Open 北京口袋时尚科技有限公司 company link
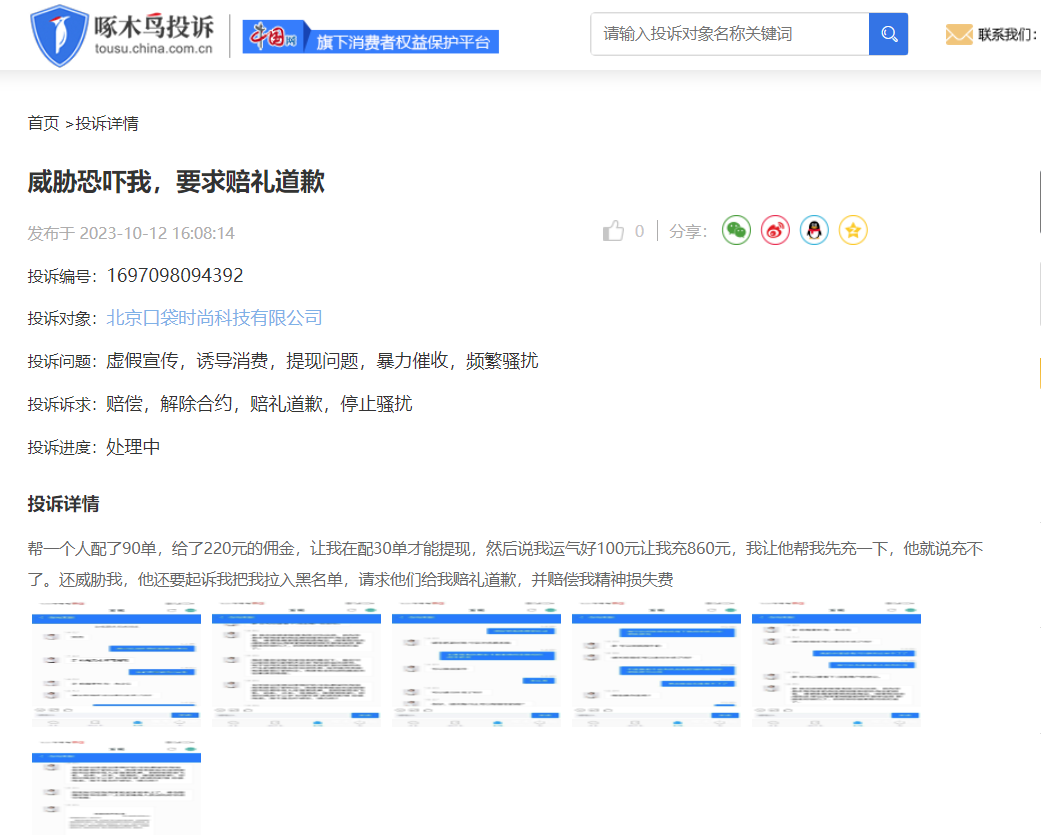Image resolution: width=1041 pixels, height=835 pixels. [214, 318]
